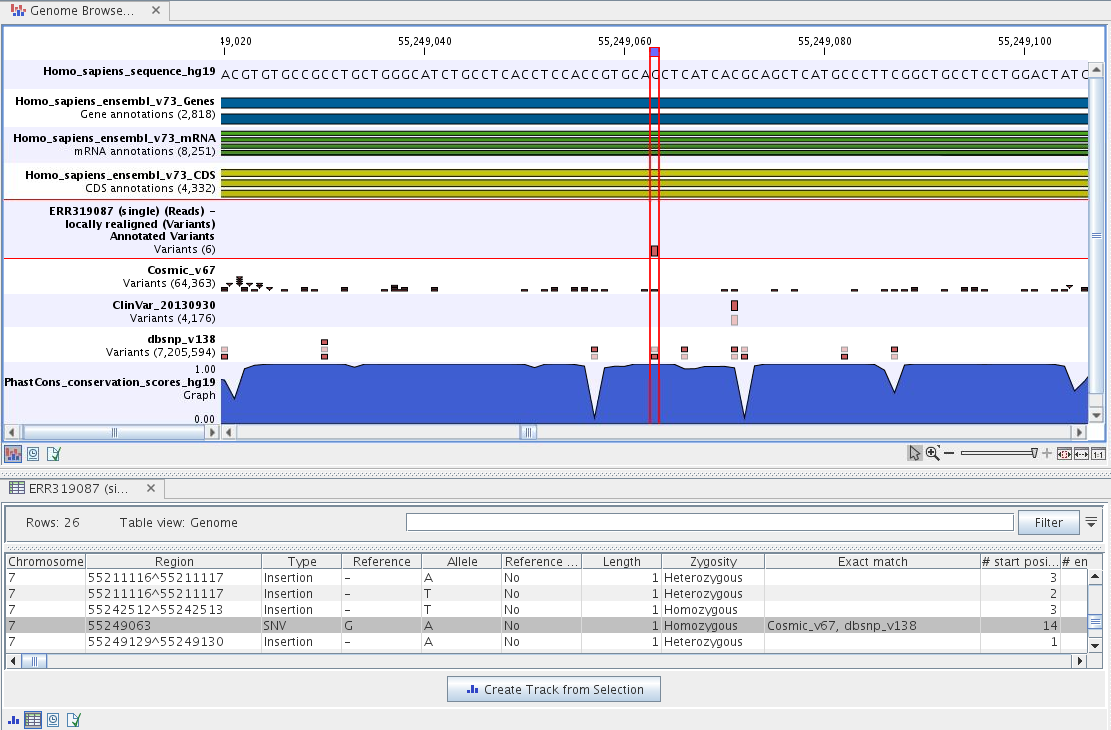The width and height of the screenshot is (1111, 730).
Task: Toggle the table view in the bottom panel
Action: click(x=33, y=719)
